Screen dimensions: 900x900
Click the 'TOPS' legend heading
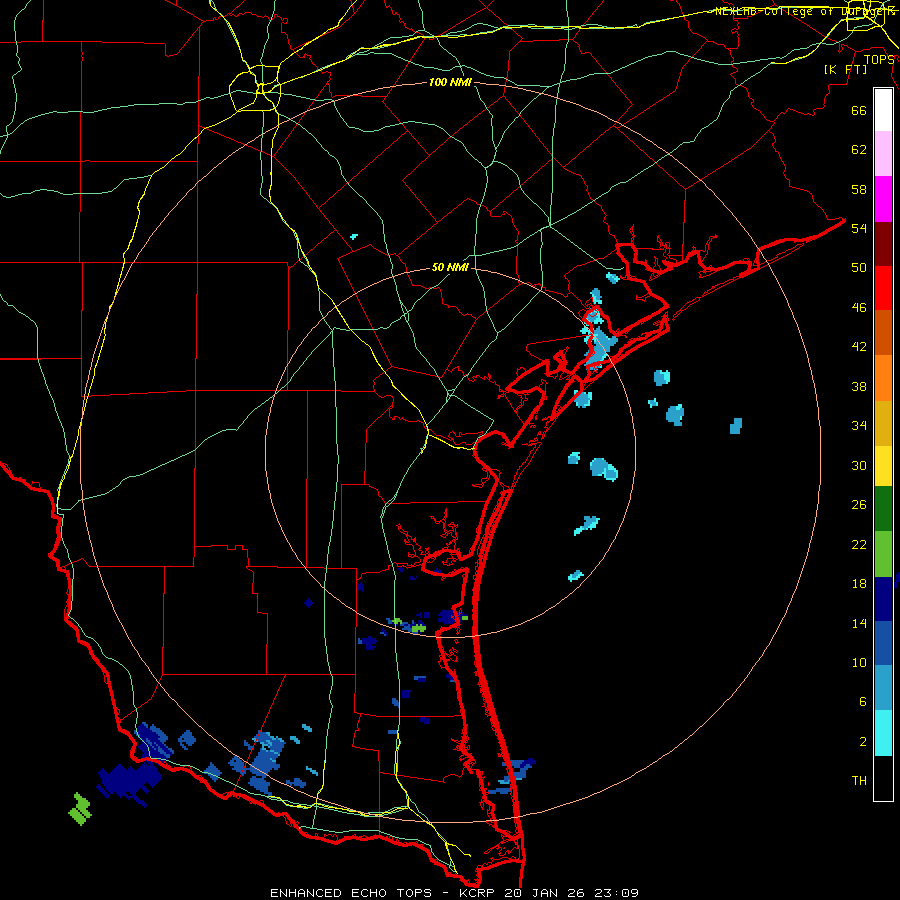(x=879, y=60)
